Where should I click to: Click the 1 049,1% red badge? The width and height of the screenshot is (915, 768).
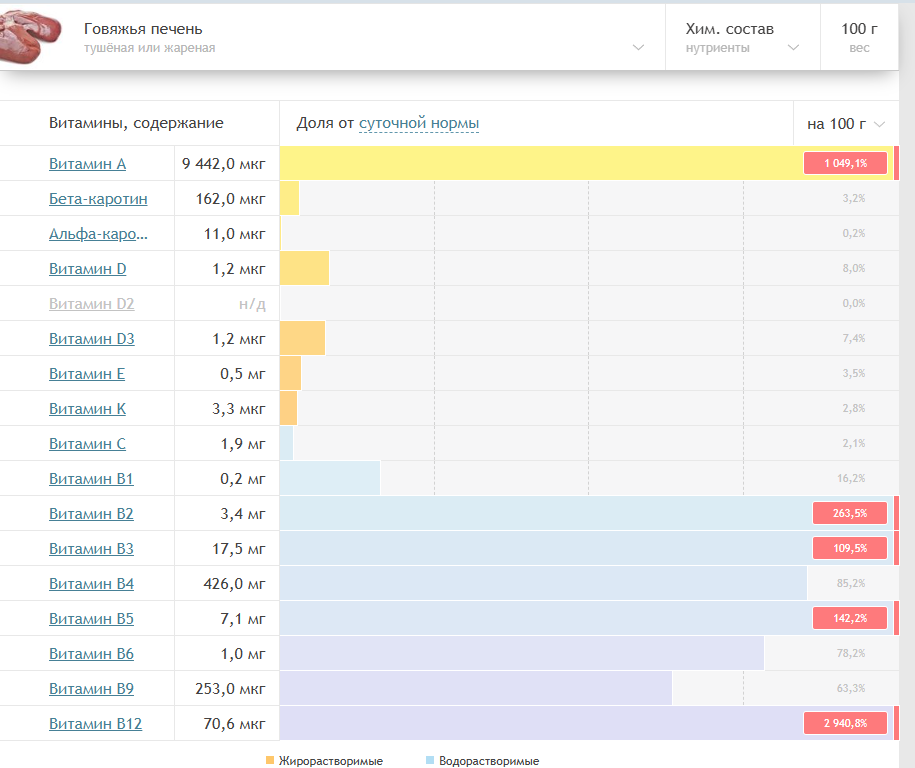pos(845,163)
